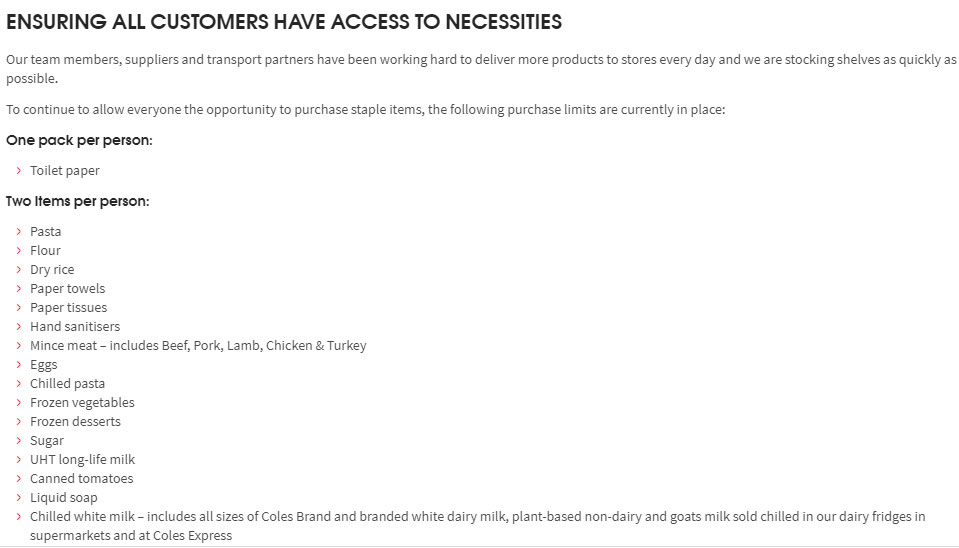The height and width of the screenshot is (548, 959).
Task: Click the chevron bullet beside Dry rice
Action: pyautogui.click(x=18, y=270)
